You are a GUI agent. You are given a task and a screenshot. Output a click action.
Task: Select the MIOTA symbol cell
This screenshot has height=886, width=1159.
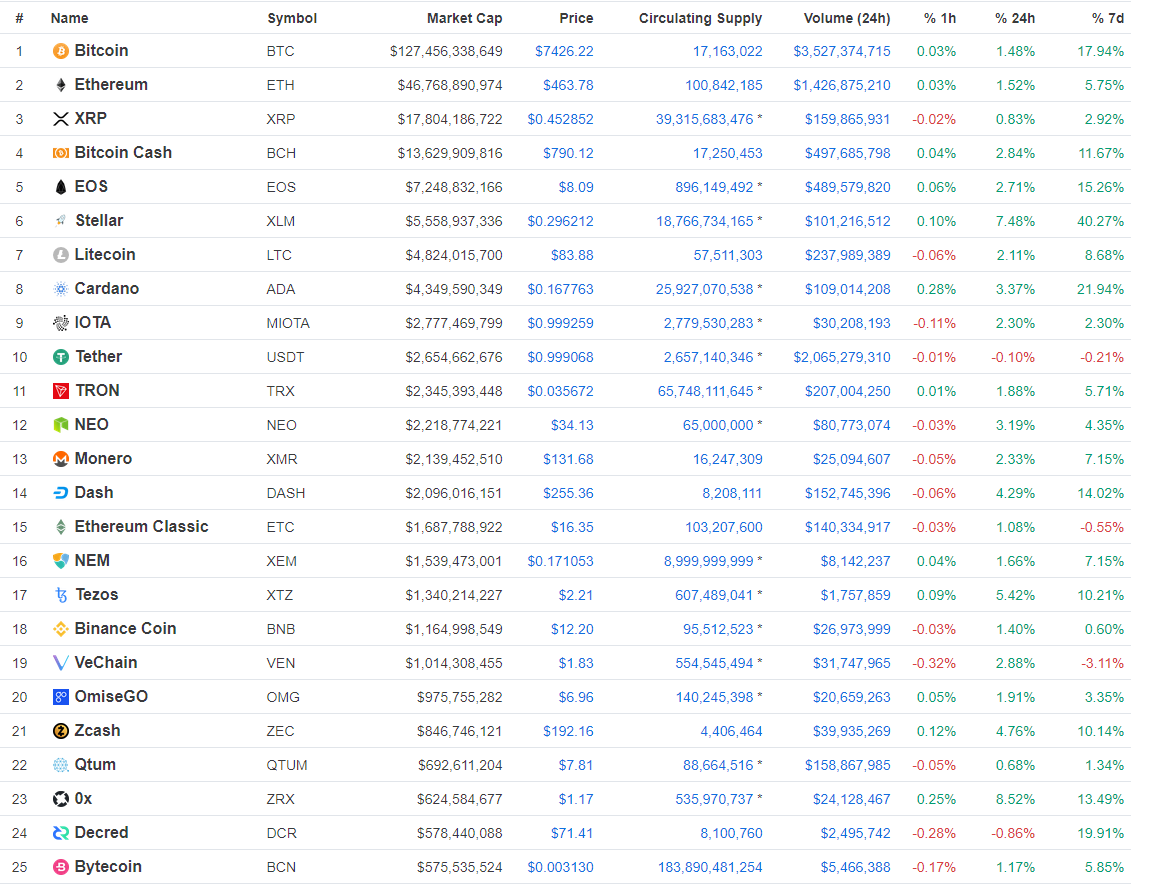(x=288, y=324)
